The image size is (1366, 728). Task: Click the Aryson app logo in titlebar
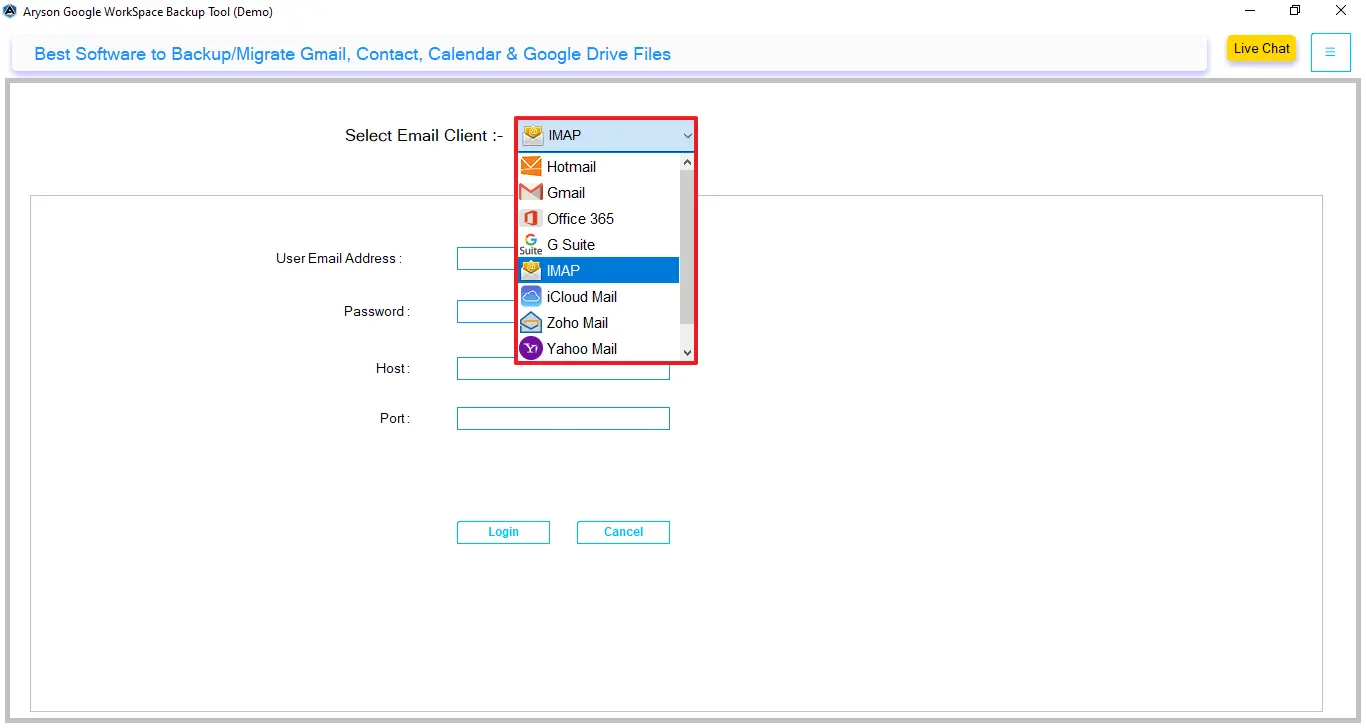click(x=10, y=11)
